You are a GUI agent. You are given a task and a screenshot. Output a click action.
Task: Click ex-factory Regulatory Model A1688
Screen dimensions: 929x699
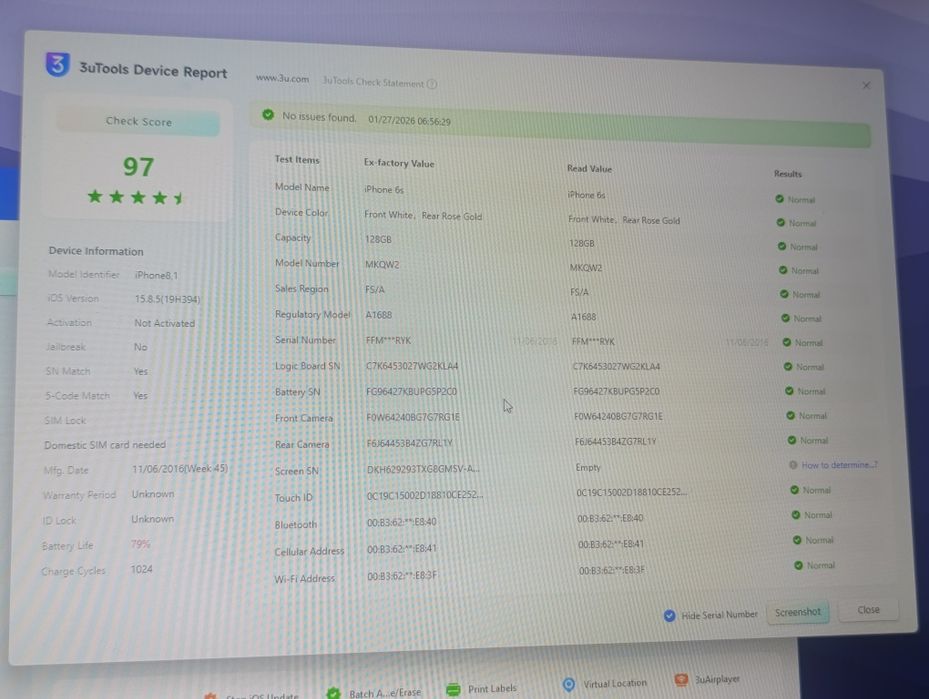(x=379, y=315)
